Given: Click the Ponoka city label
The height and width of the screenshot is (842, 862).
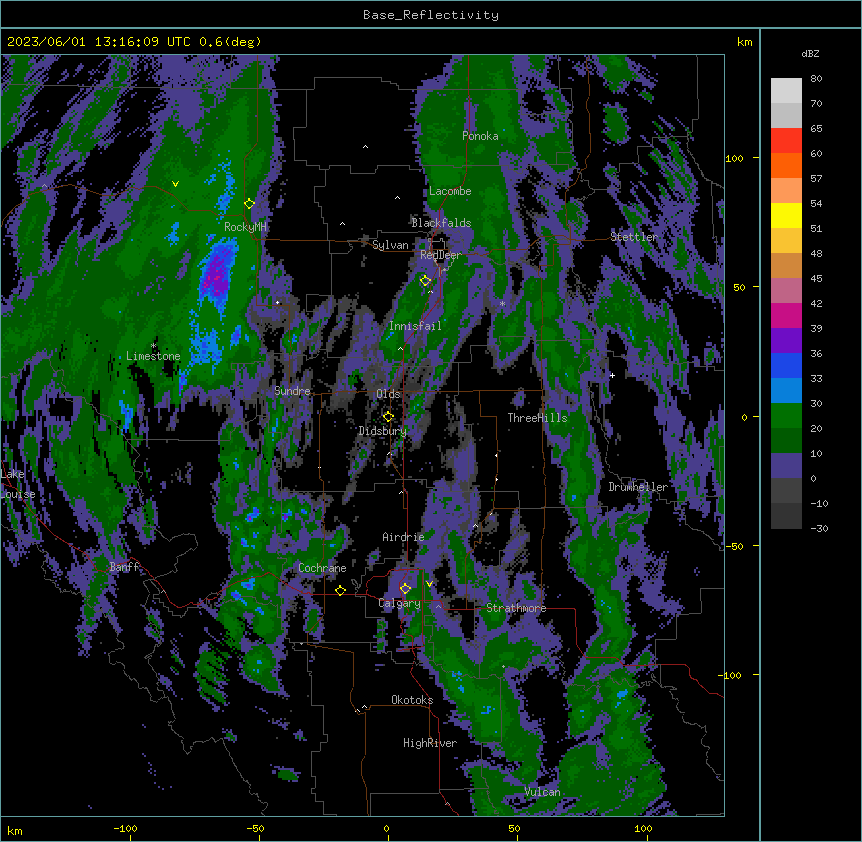Looking at the screenshot, I should coord(480,136).
